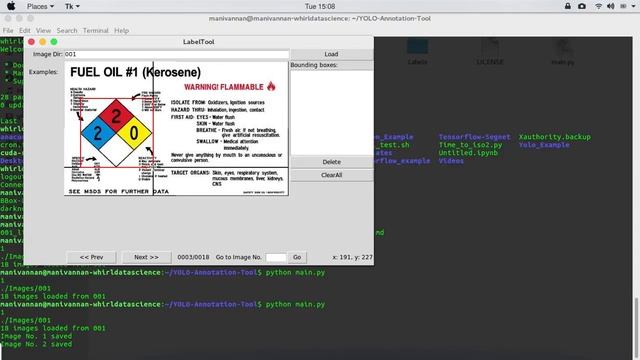Click the Image Dir input field
The width and height of the screenshot is (640, 360).
[176, 54]
